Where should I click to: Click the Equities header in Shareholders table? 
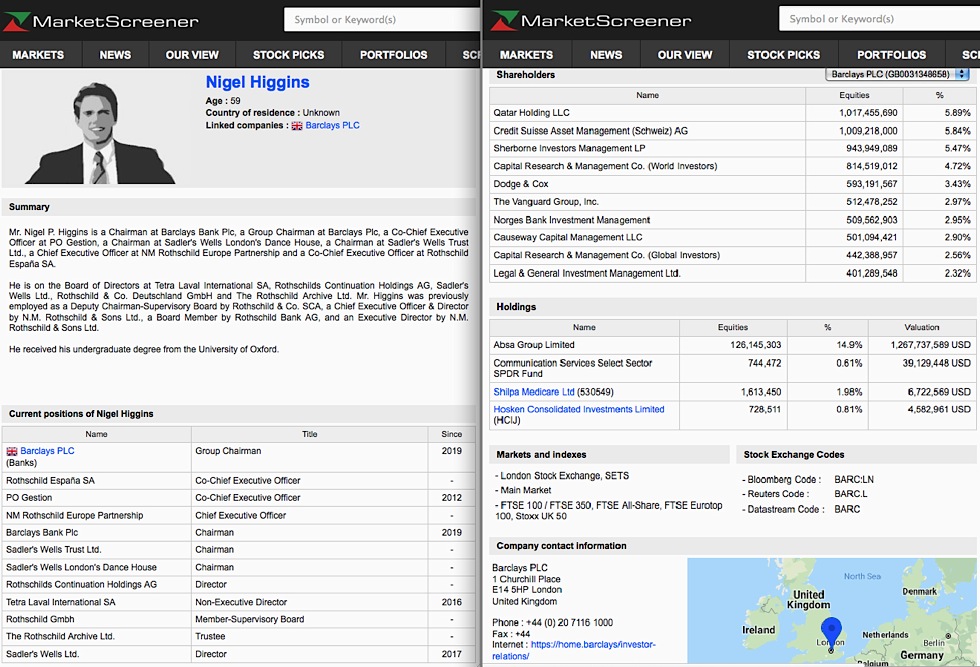pyautogui.click(x=854, y=96)
